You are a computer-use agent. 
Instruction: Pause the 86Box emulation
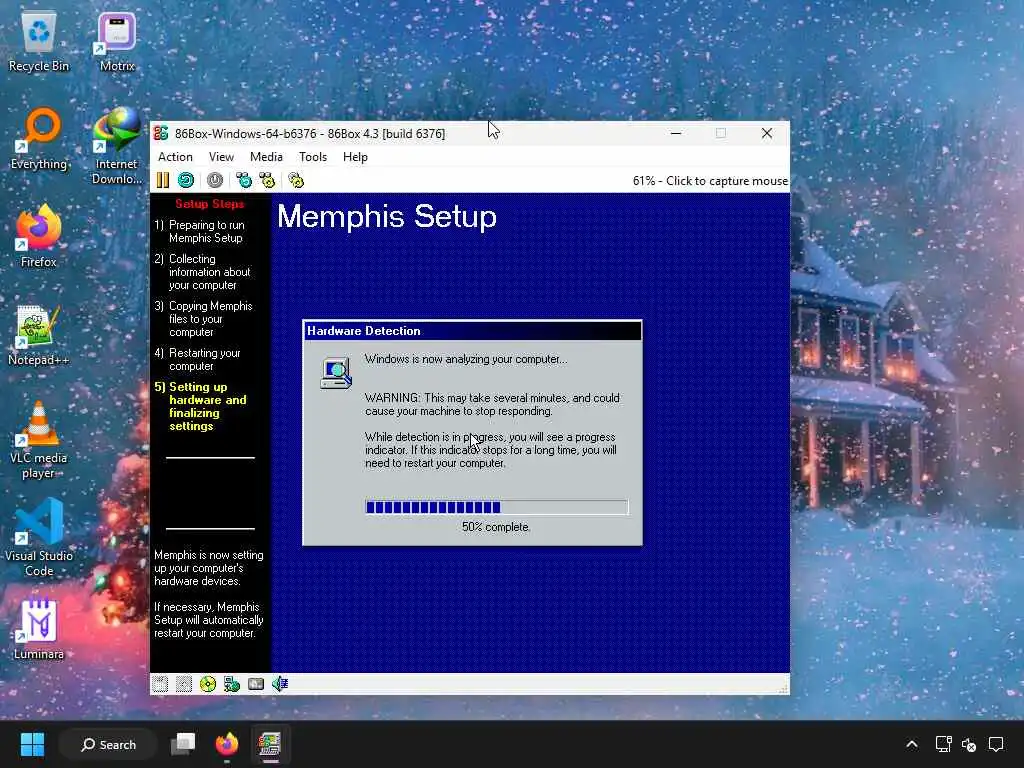[x=163, y=180]
